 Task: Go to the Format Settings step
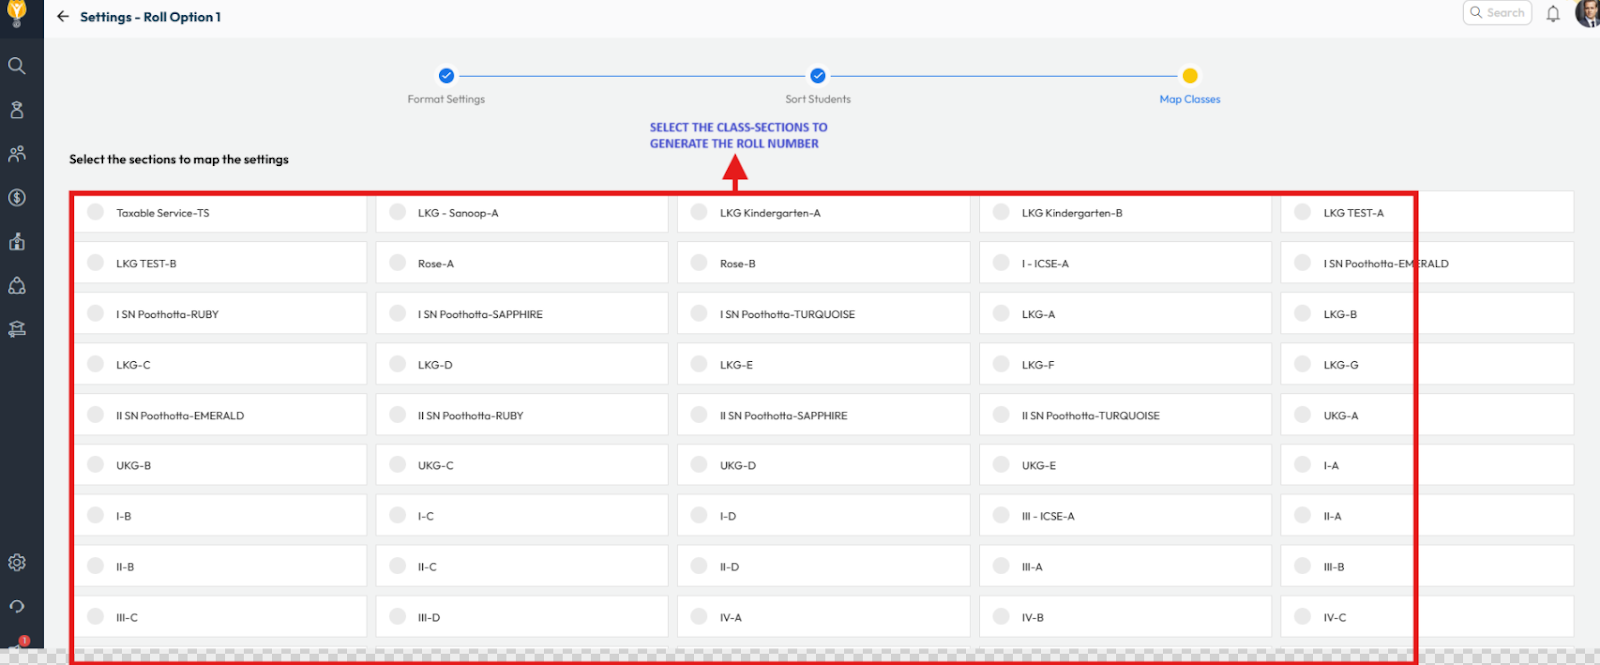pos(446,76)
